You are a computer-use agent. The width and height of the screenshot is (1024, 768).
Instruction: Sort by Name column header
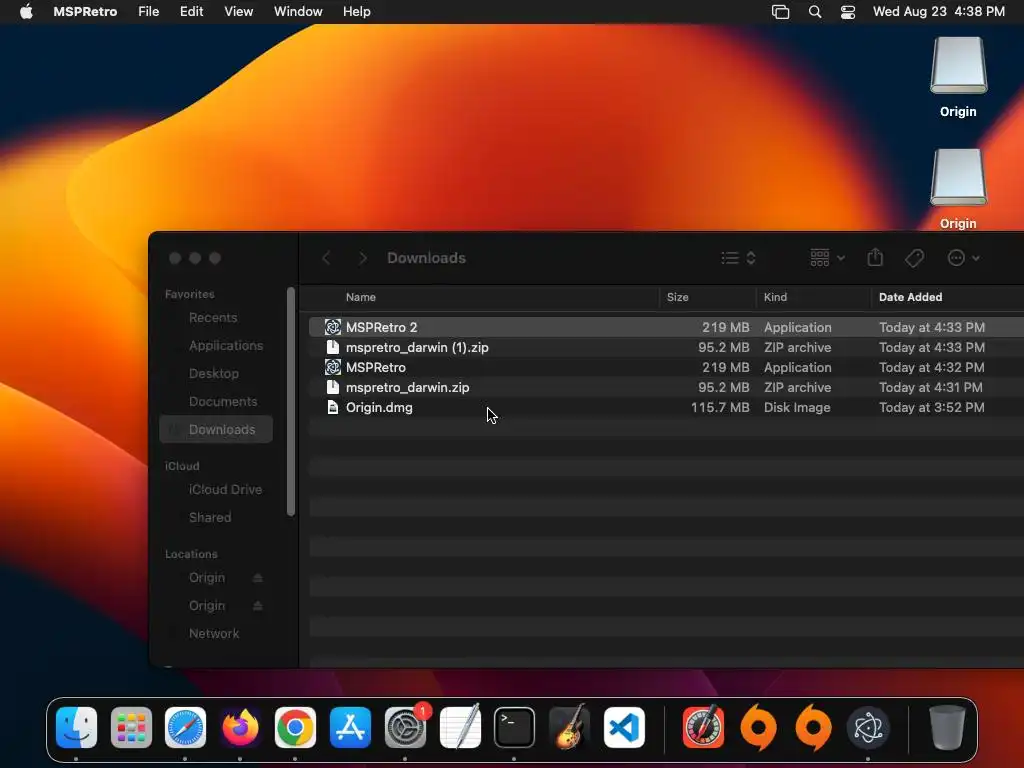[360, 297]
